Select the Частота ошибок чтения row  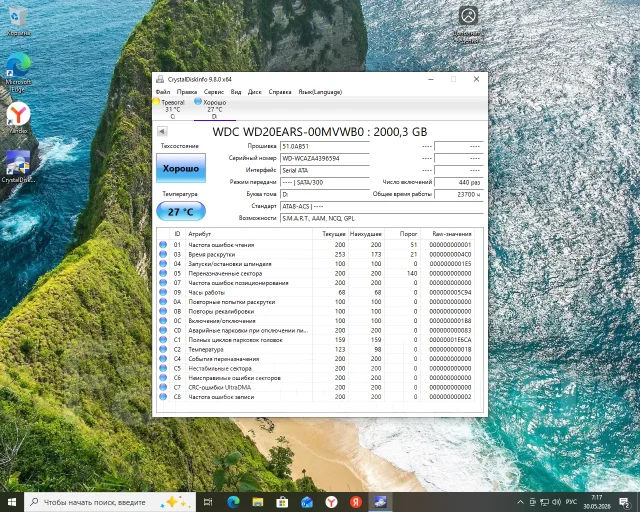coord(316,245)
